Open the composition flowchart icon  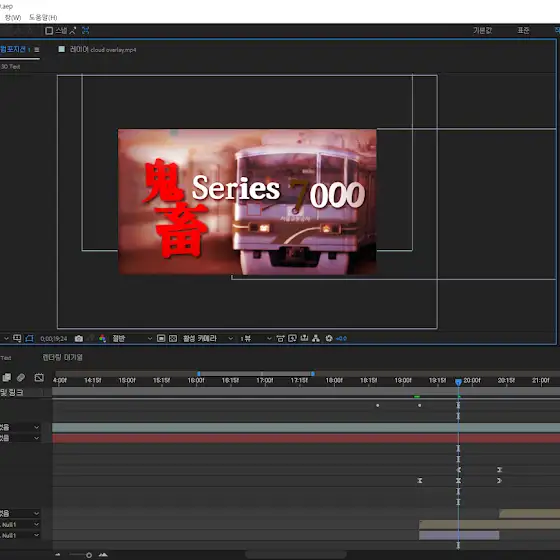pos(316,338)
